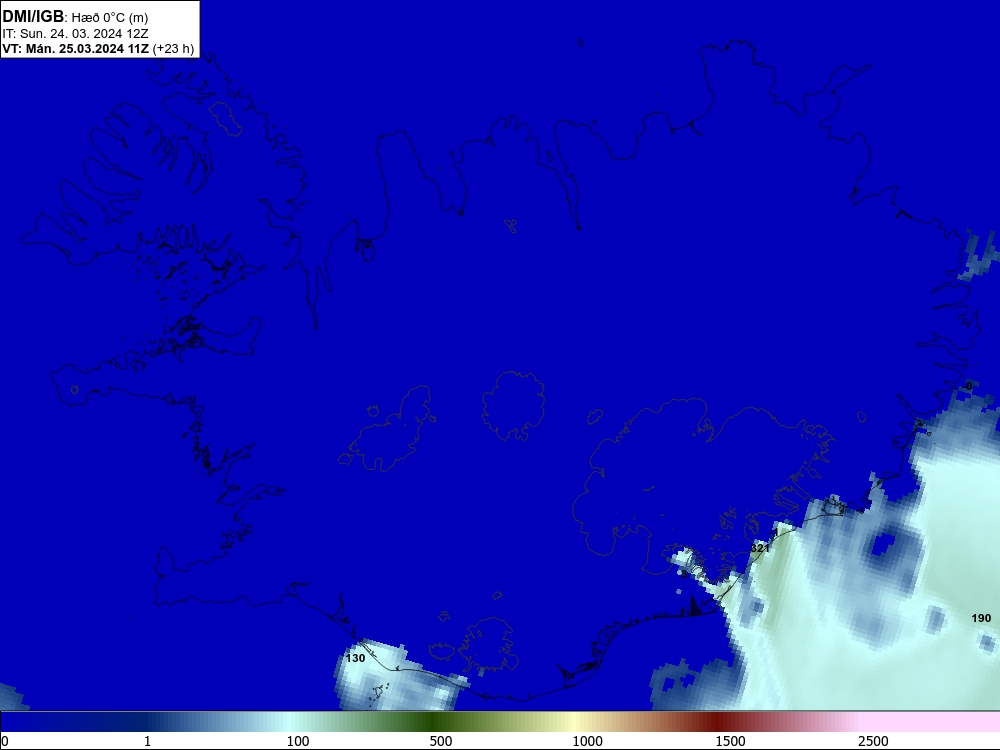Click the 2500 legend label
This screenshot has height=750, width=1000.
(x=873, y=741)
